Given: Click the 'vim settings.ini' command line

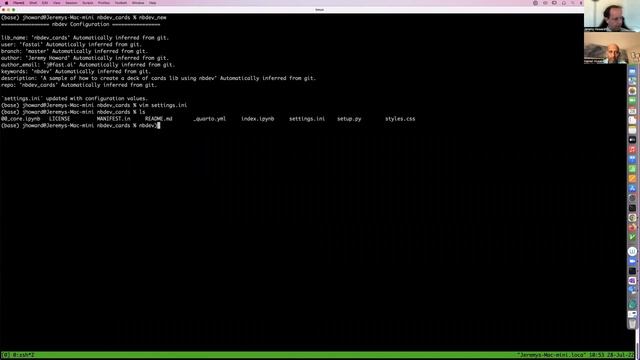Looking at the screenshot, I should [x=163, y=105].
